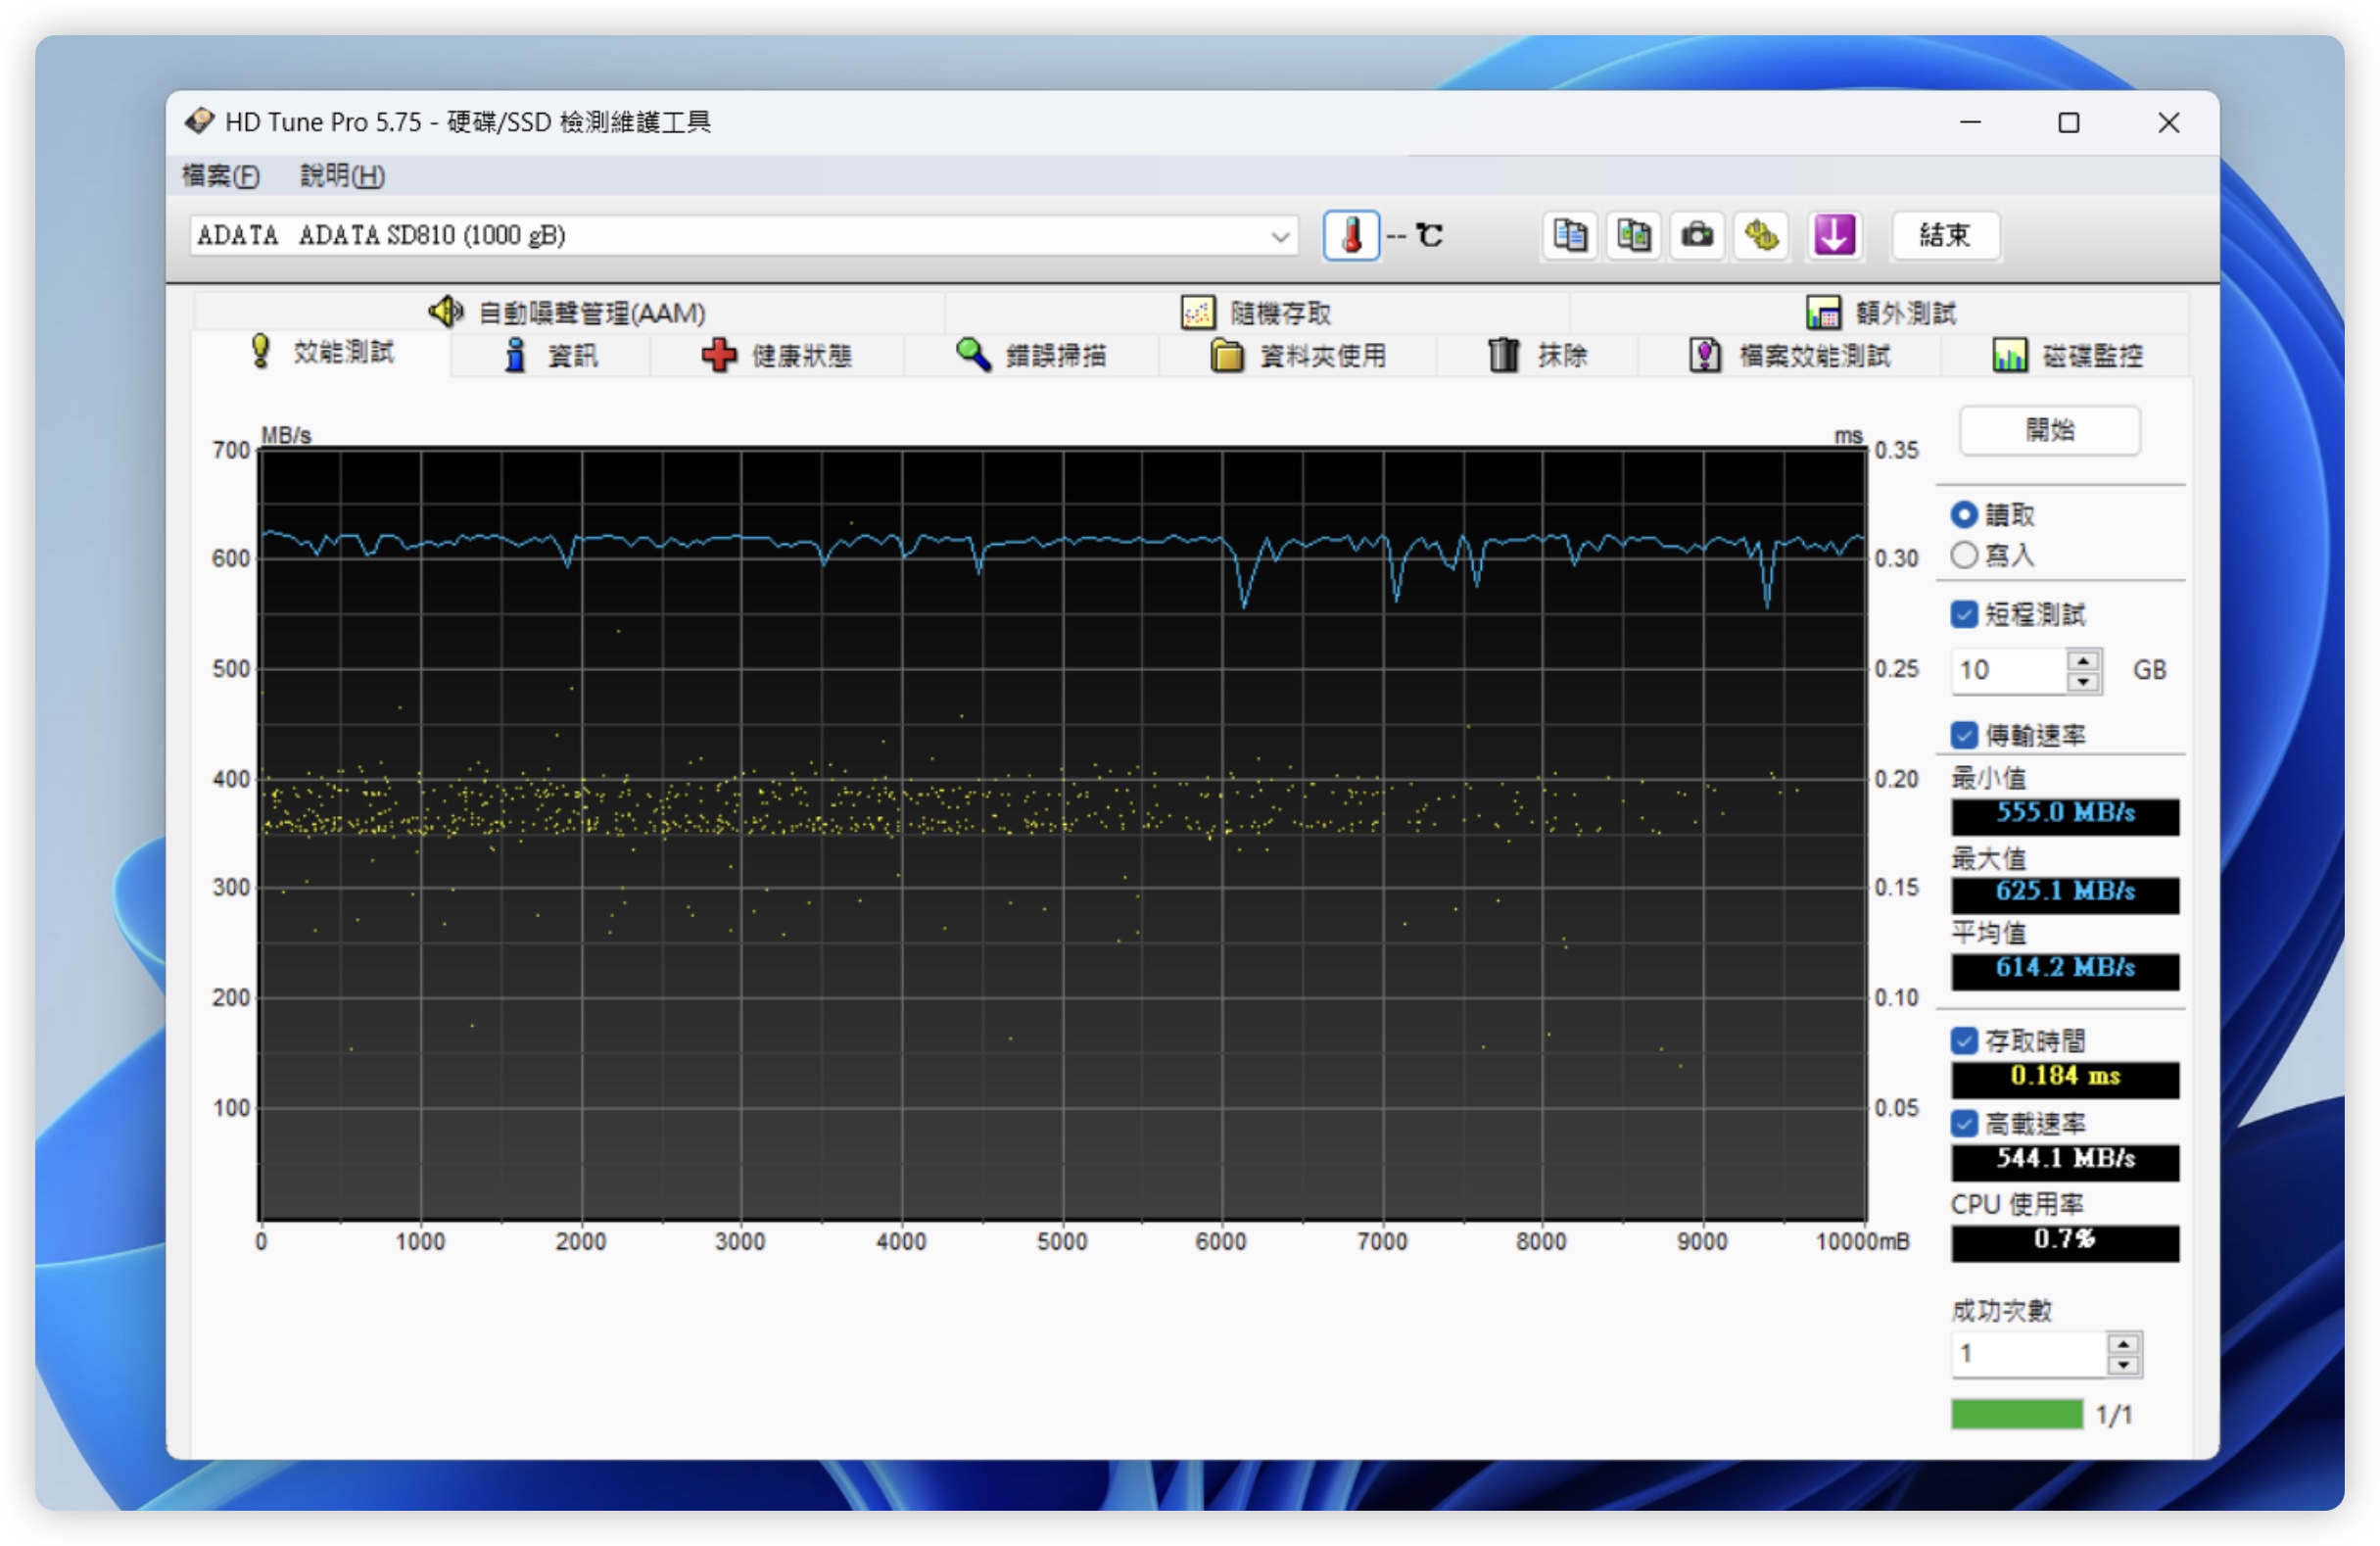Click the 成功次數 input field
Screen dimensions: 2380x1546
coord(2029,1355)
